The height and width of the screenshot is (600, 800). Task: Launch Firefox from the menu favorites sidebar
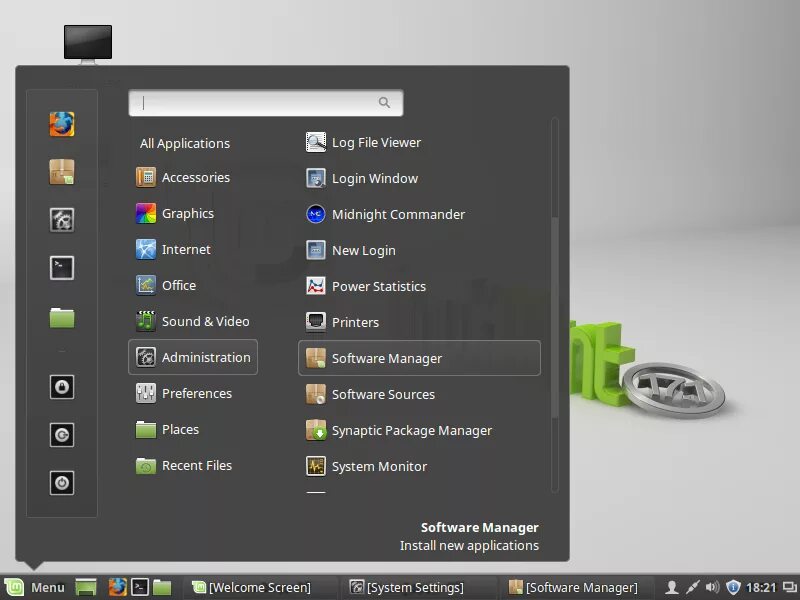pos(62,124)
